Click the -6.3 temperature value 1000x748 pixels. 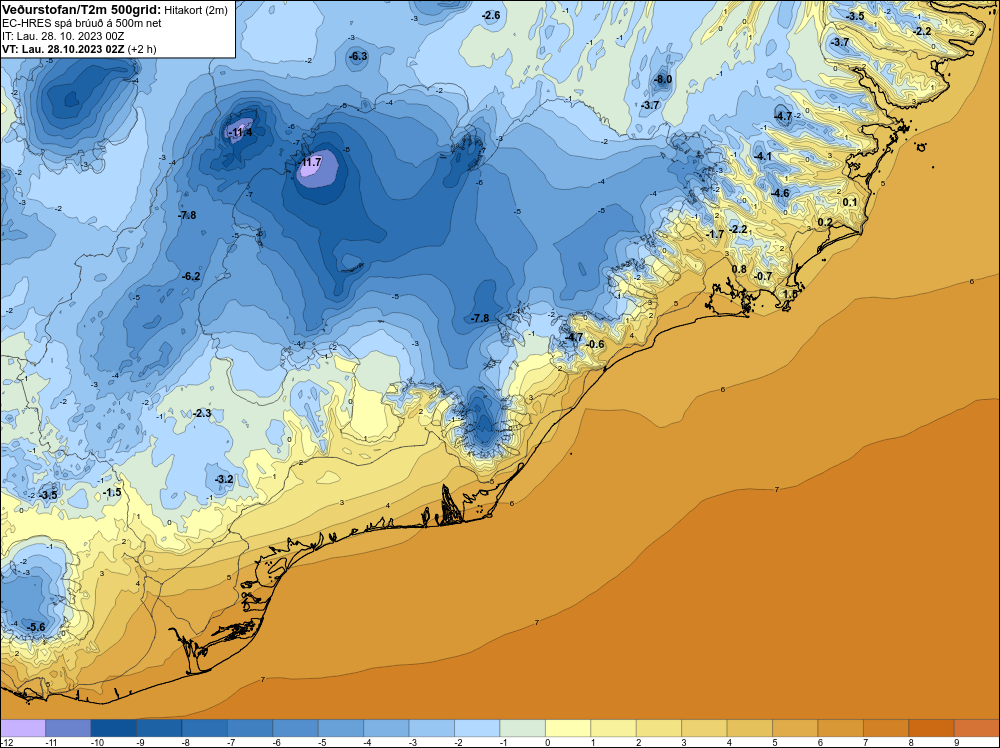358,56
